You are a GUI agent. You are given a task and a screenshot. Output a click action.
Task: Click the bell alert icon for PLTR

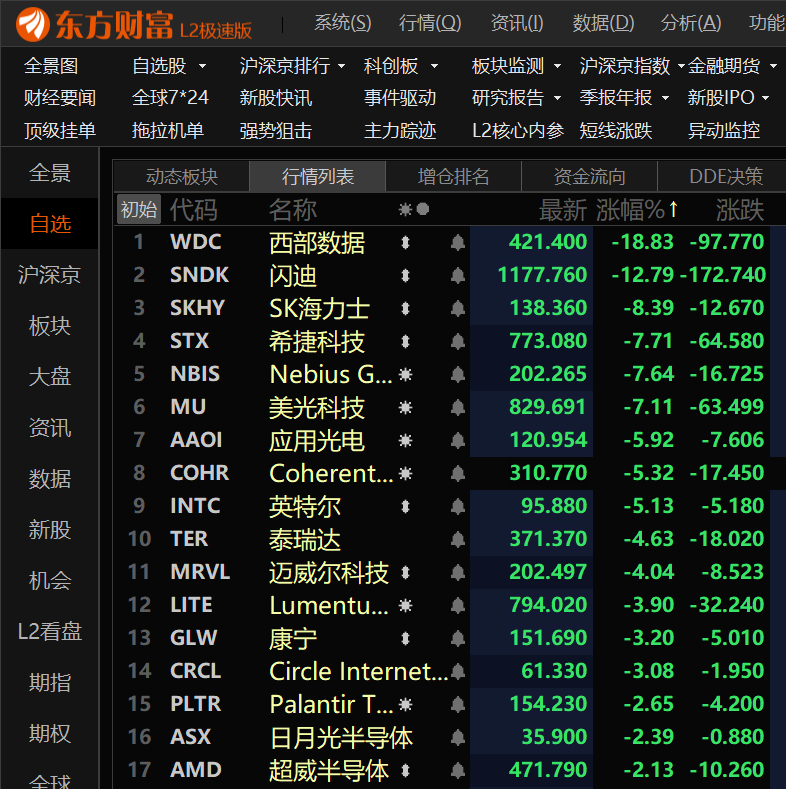(x=457, y=704)
